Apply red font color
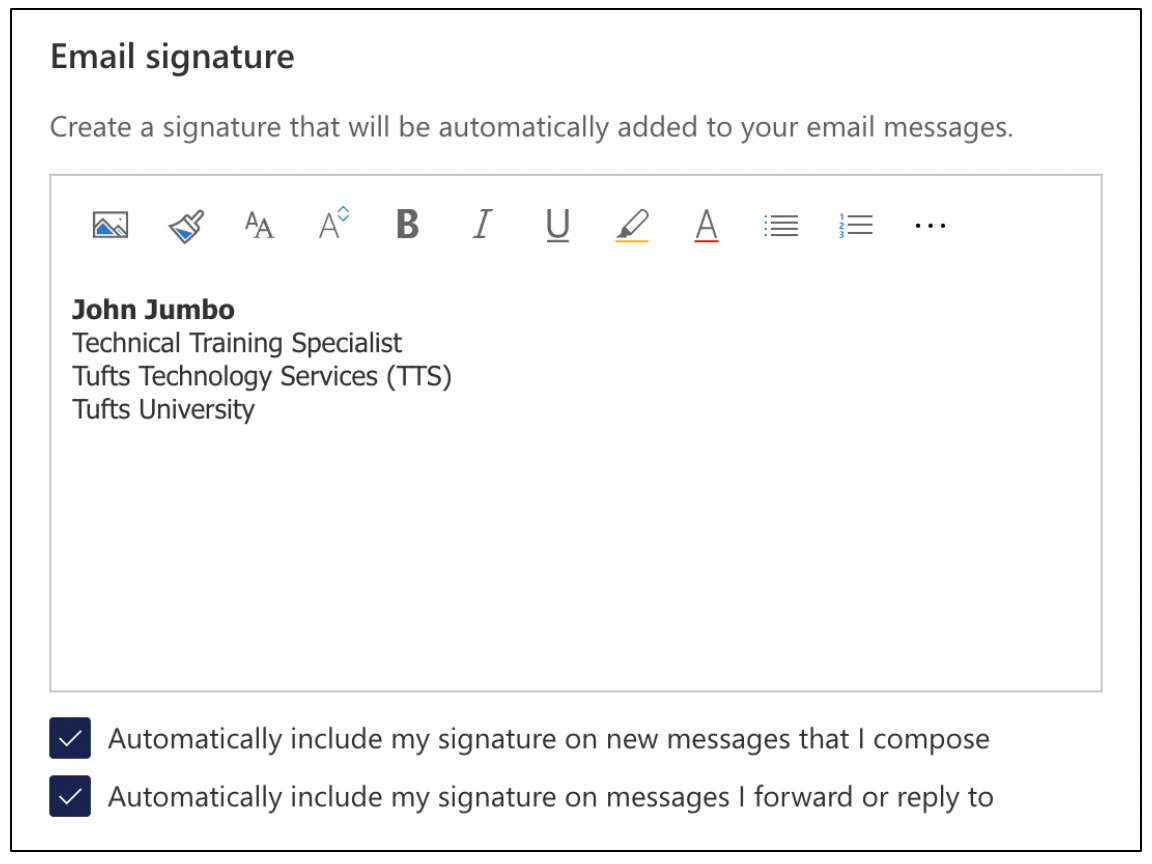Screen dimensions: 1152x864 [x=706, y=226]
